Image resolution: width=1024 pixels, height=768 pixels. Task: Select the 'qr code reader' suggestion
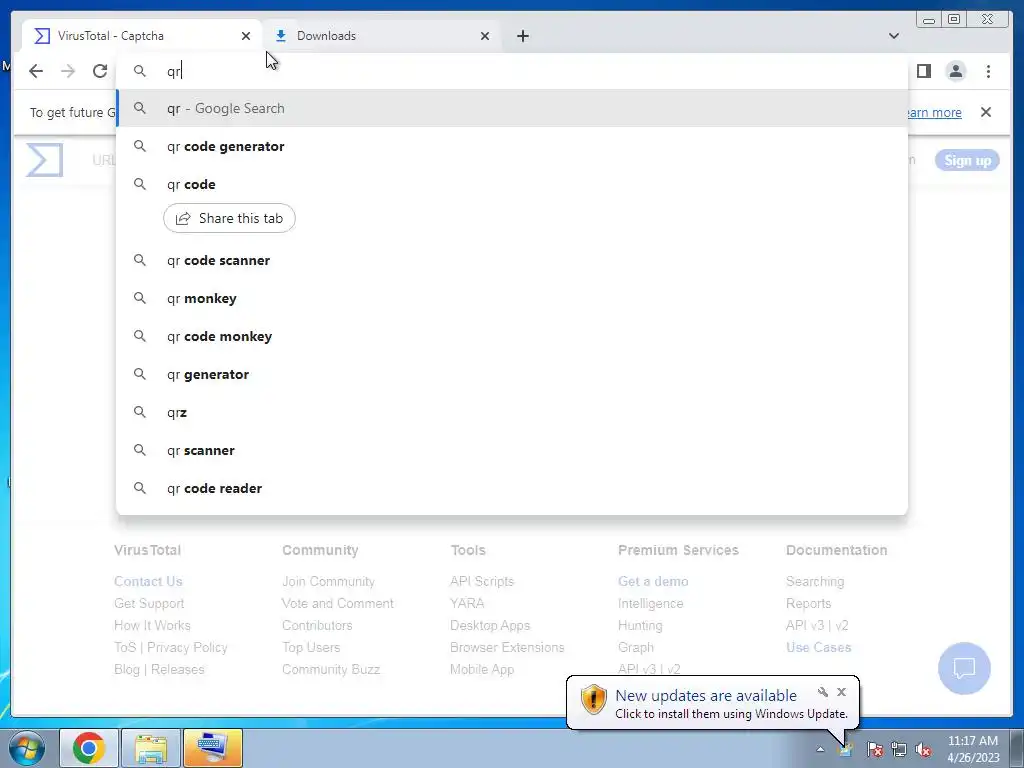click(512, 488)
